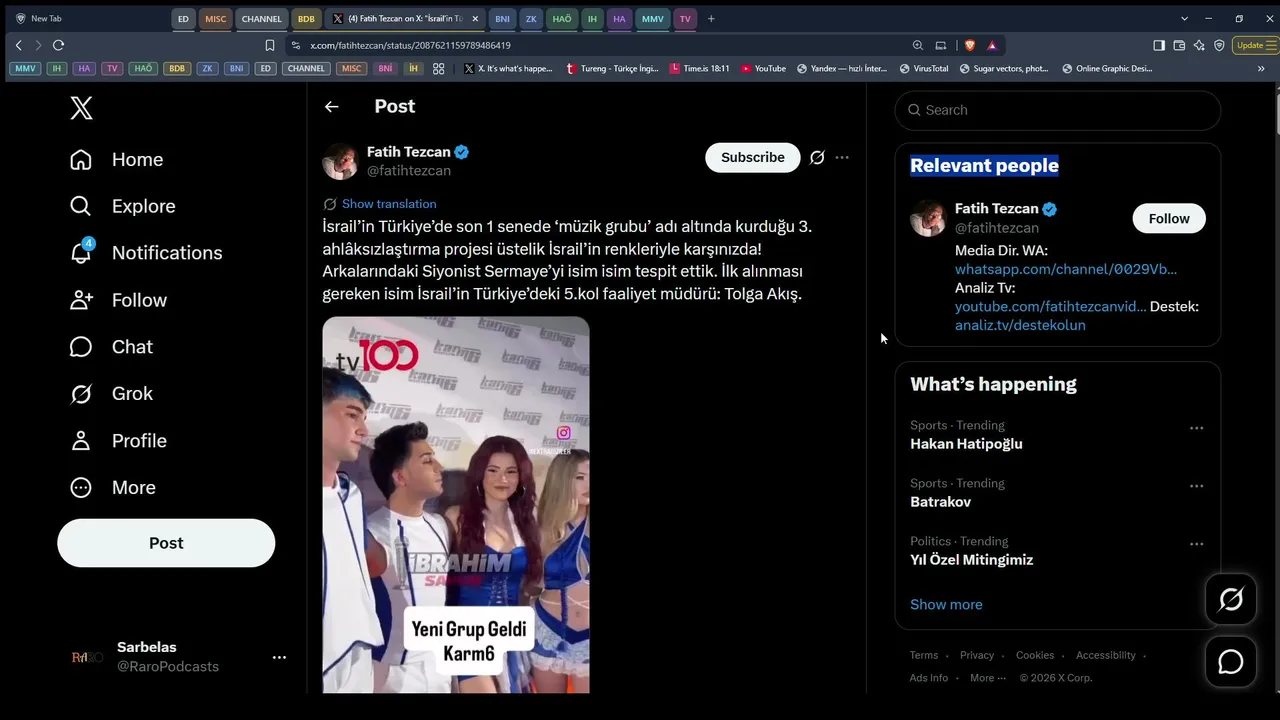Close the Fatih Tezcan on X tab

pos(475,19)
